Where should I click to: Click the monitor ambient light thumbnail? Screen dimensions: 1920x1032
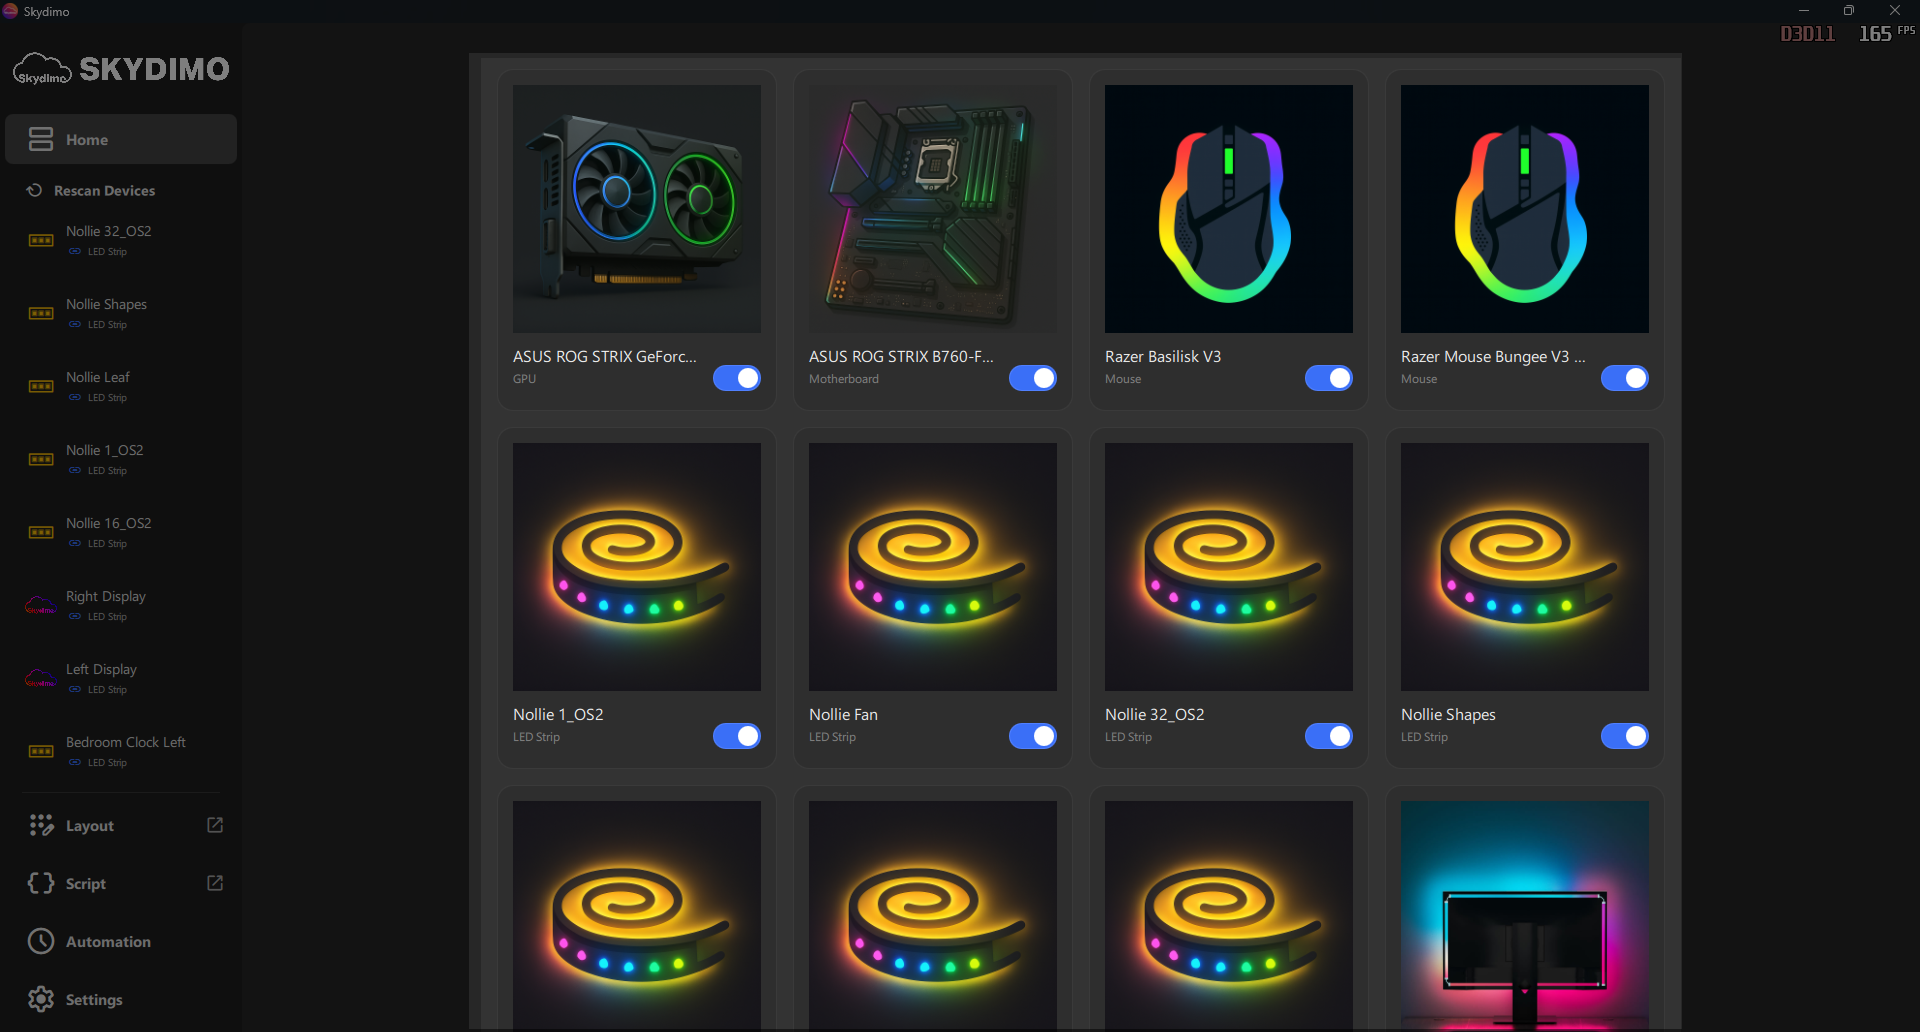tap(1525, 915)
